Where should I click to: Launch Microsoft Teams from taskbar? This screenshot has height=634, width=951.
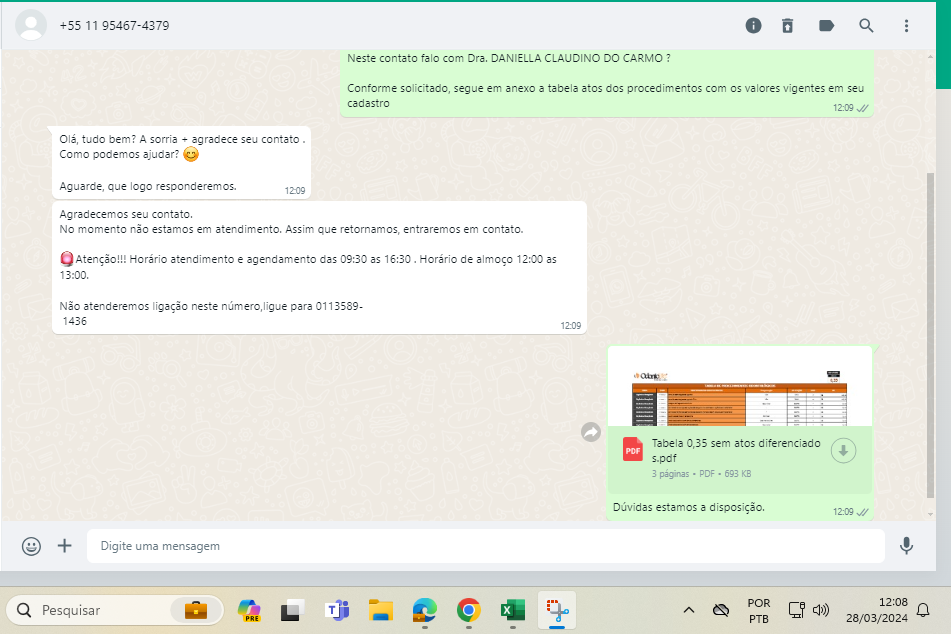(x=337, y=610)
